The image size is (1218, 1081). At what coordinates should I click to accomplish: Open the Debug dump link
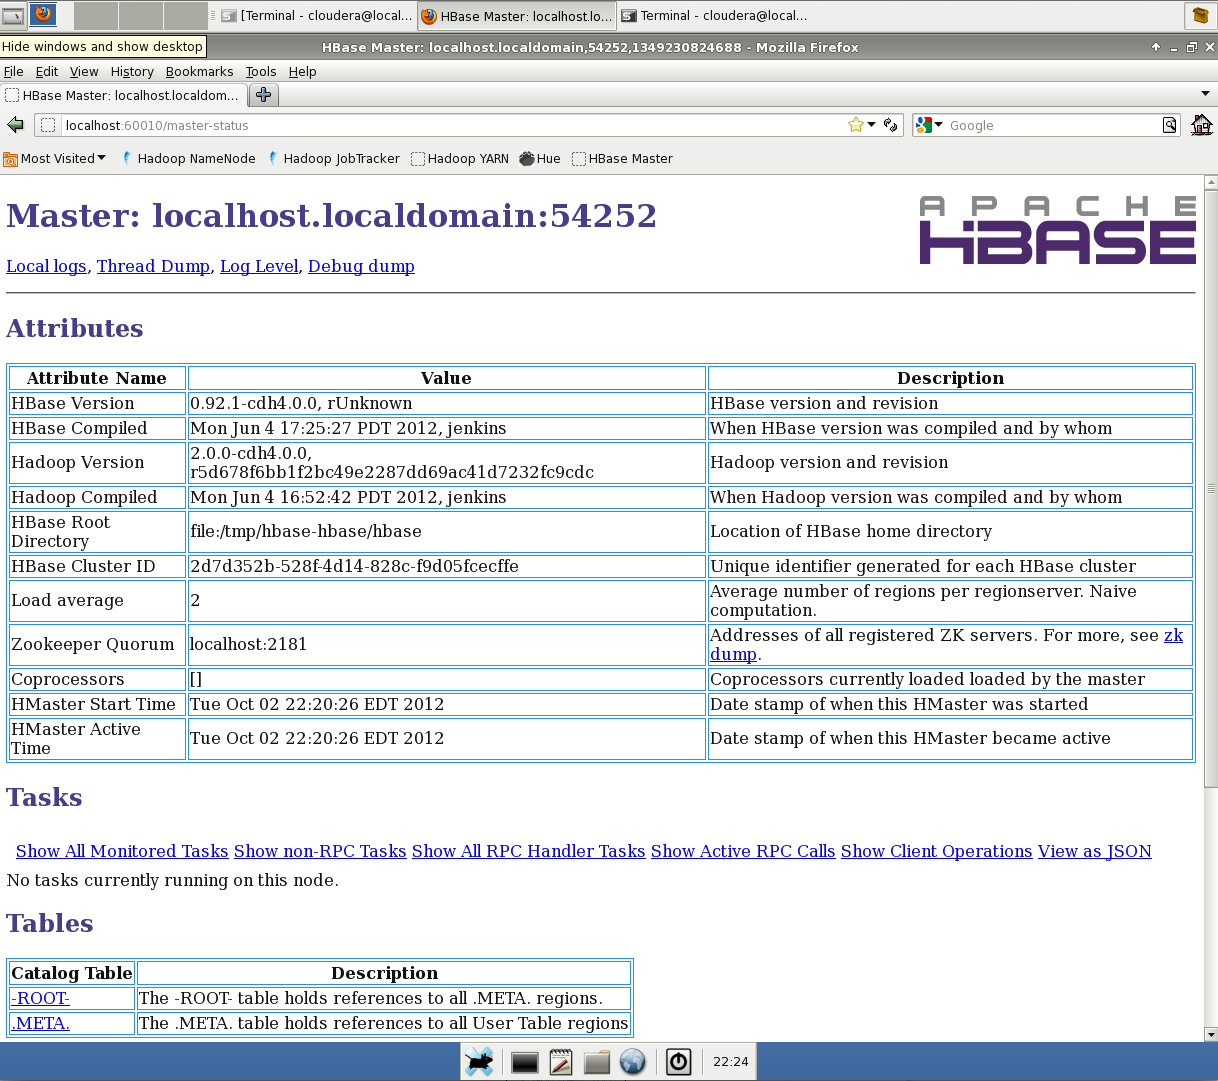pos(361,266)
